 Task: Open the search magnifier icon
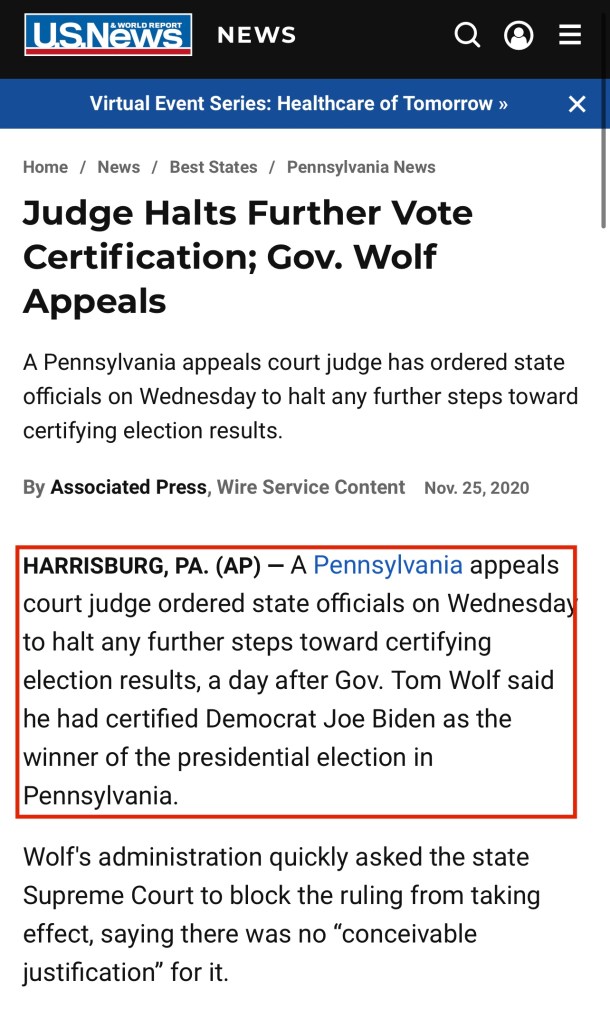click(x=467, y=36)
